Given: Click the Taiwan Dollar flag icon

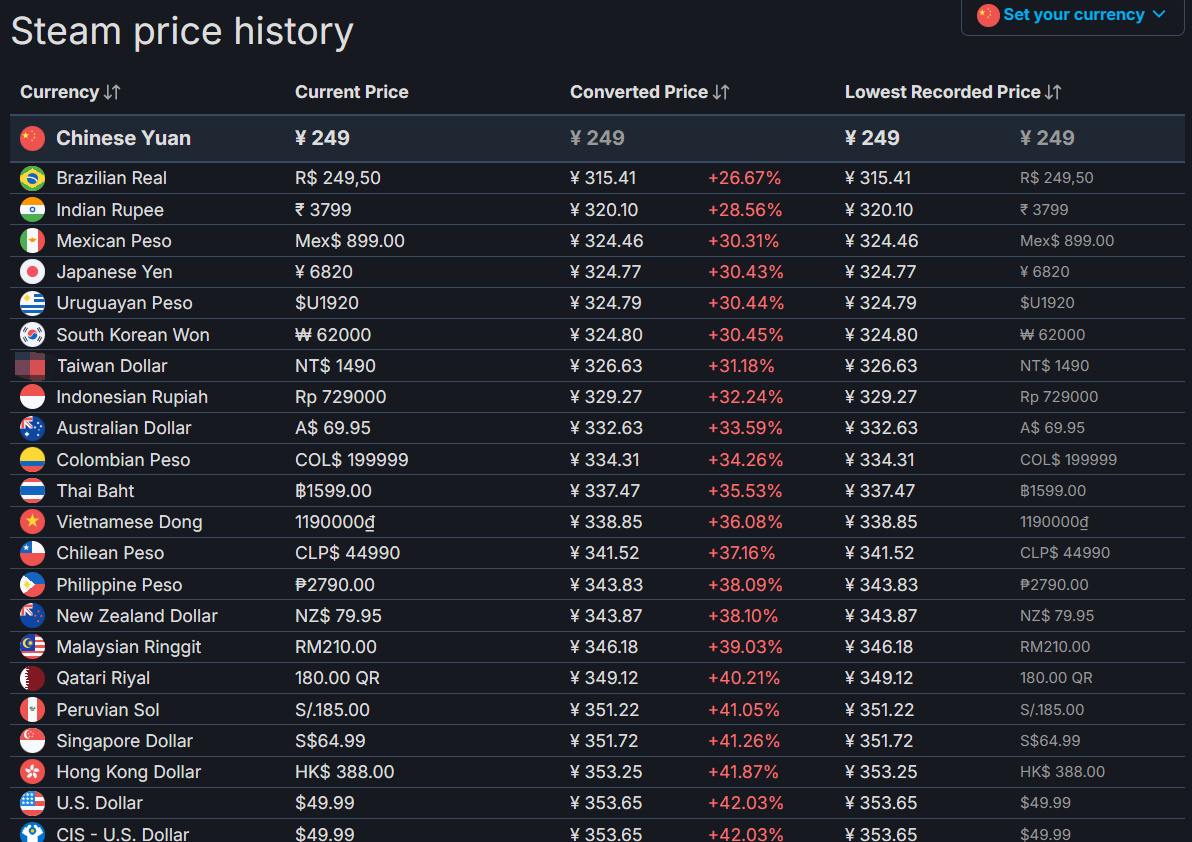Looking at the screenshot, I should 30,366.
